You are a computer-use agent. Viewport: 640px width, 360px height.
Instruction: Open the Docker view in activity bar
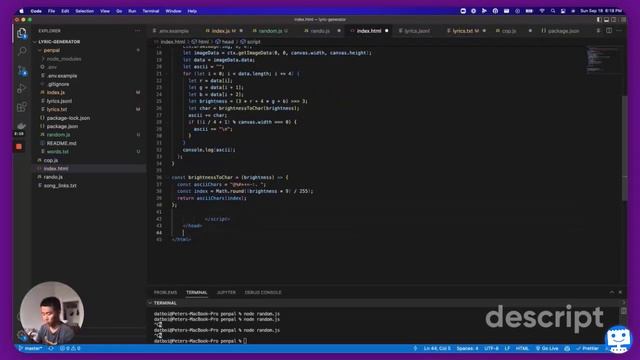[21, 126]
